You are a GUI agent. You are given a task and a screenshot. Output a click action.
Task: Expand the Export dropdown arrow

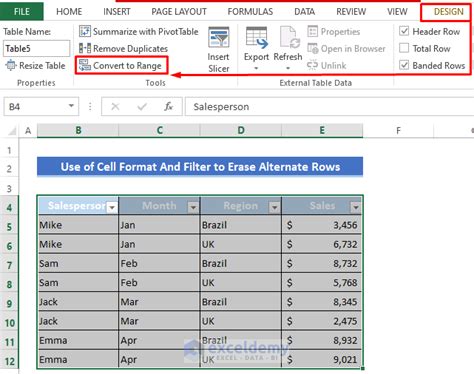[256, 68]
